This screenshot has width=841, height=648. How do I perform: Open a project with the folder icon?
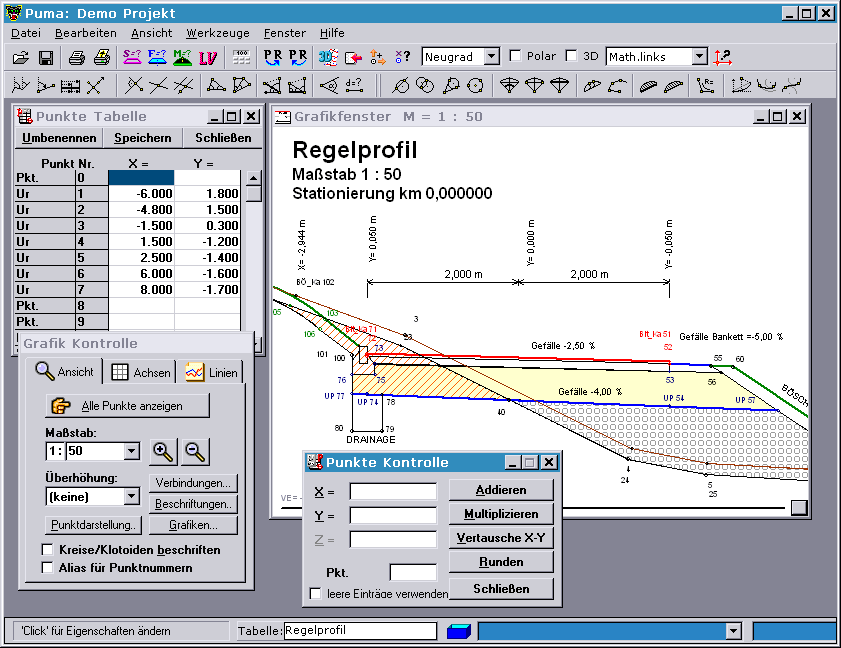[x=21, y=57]
